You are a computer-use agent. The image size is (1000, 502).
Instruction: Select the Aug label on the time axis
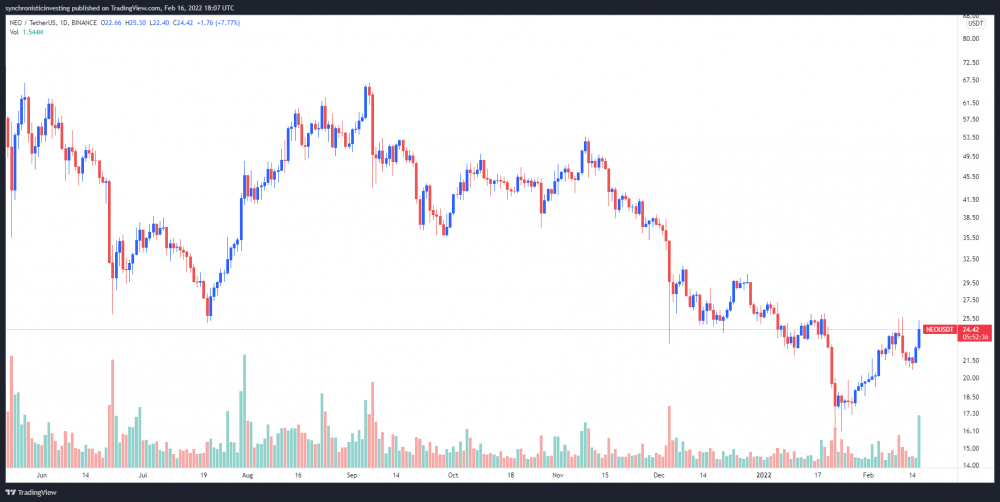tap(248, 475)
